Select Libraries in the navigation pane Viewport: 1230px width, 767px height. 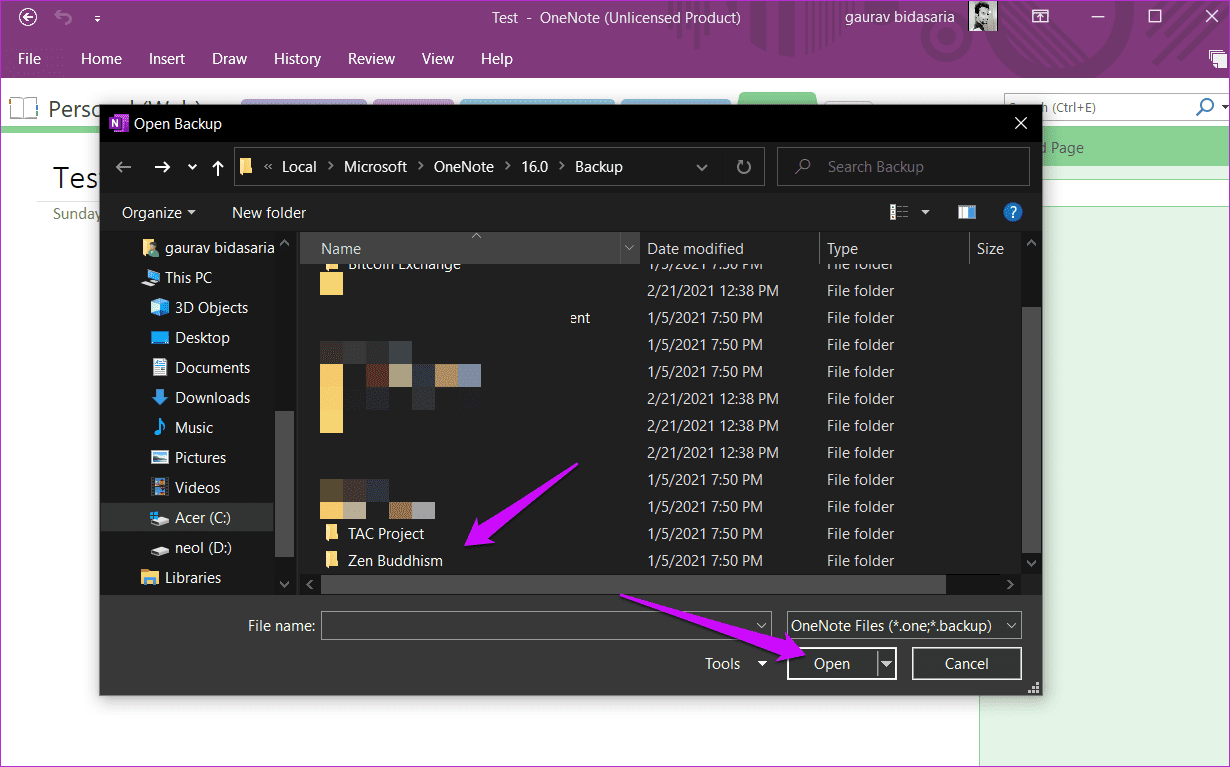181,577
